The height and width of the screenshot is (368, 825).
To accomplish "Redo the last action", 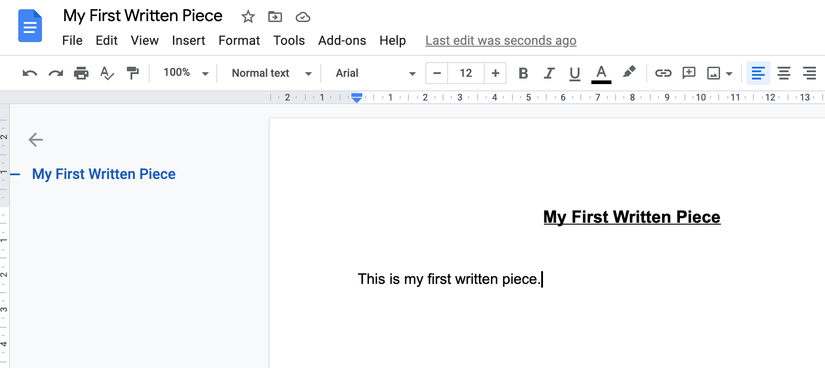I will pos(55,73).
